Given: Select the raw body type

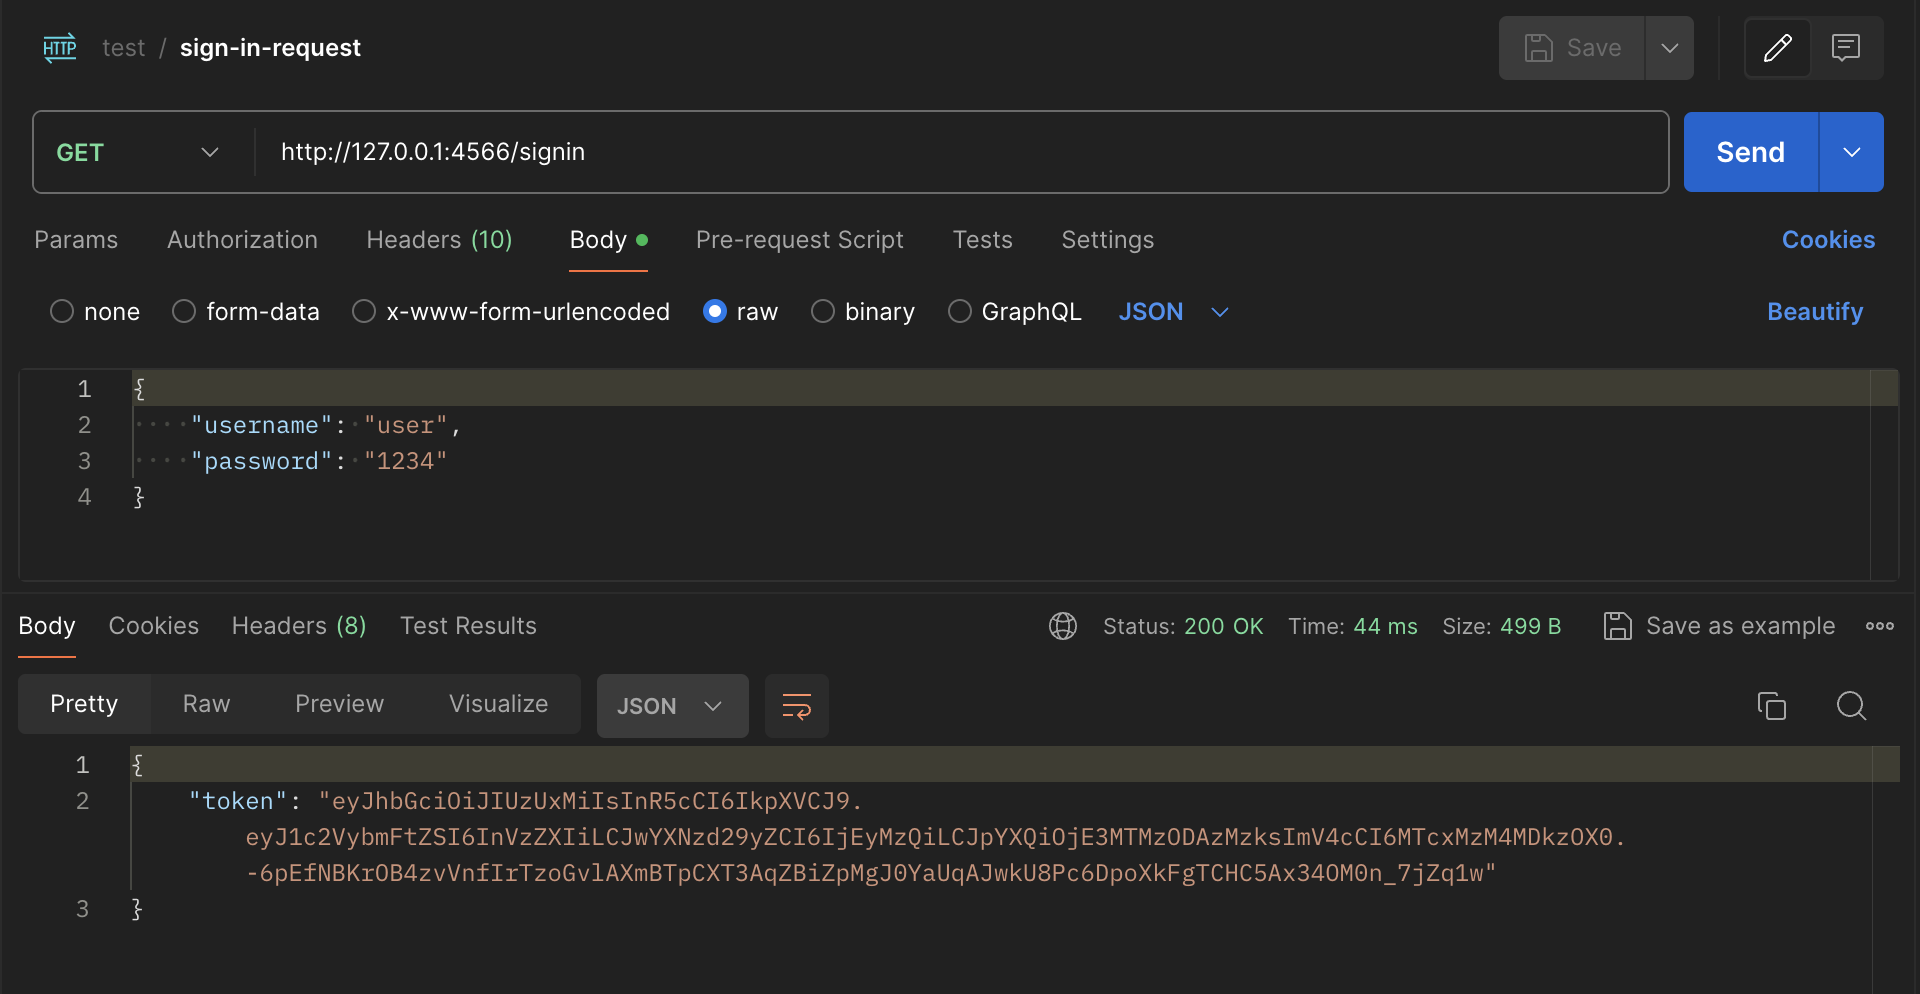Looking at the screenshot, I should point(741,312).
